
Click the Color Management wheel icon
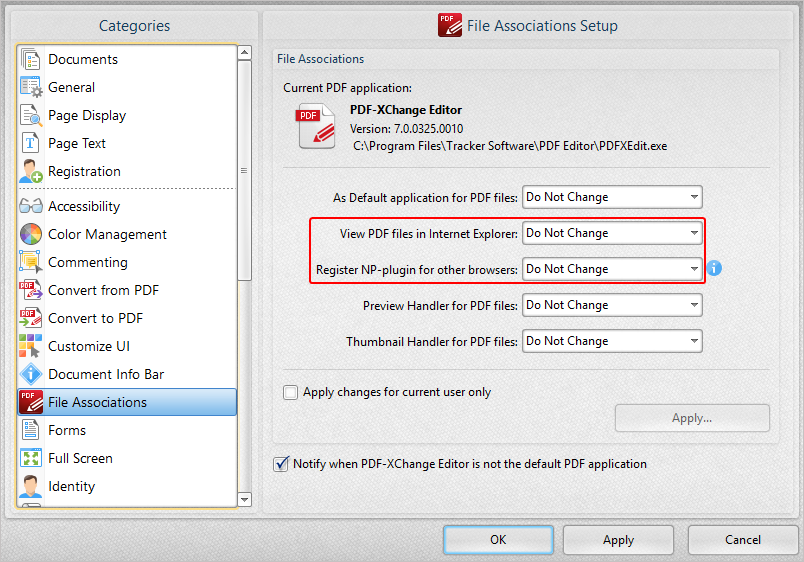(31, 234)
